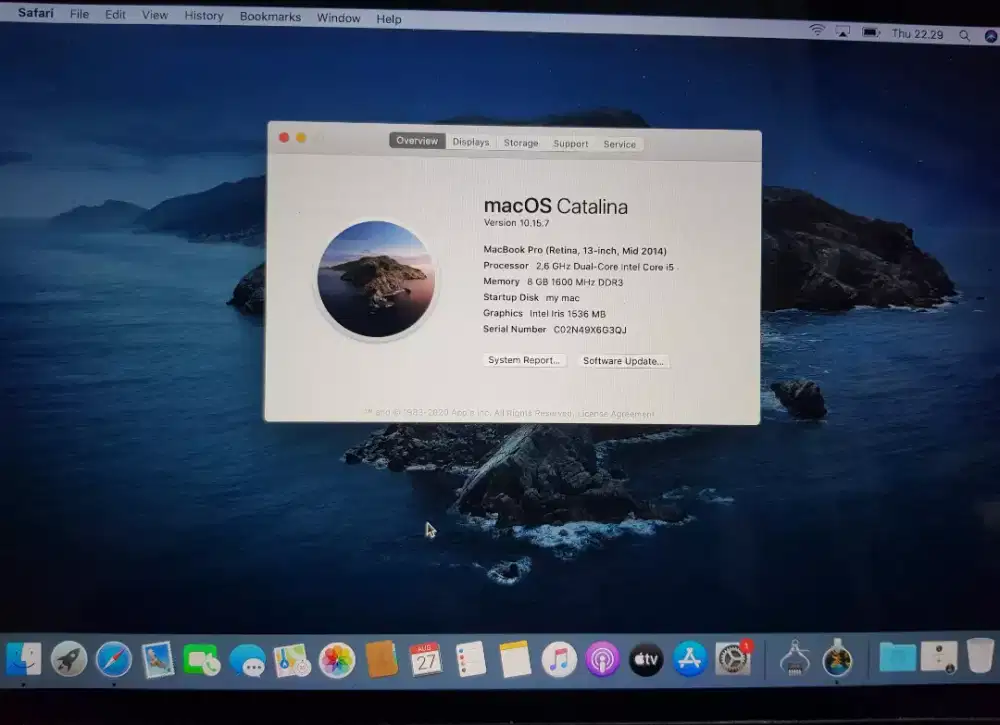This screenshot has width=1000, height=725.
Task: Click the processor 2,6 GHz Dual-Core value
Action: (605, 267)
